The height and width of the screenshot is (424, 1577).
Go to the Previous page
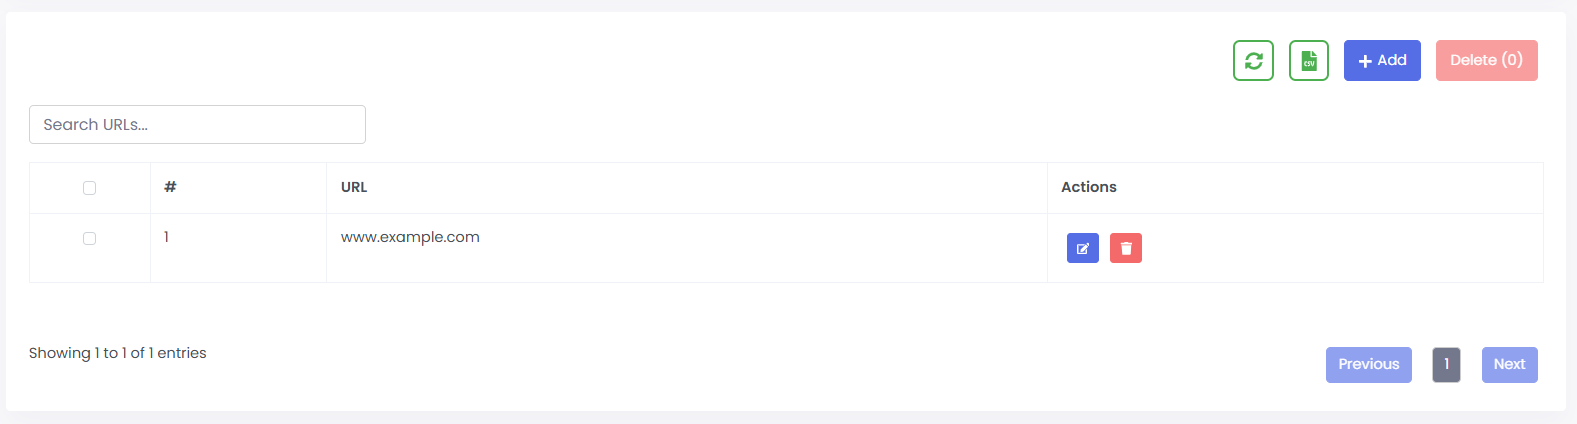coord(1368,365)
